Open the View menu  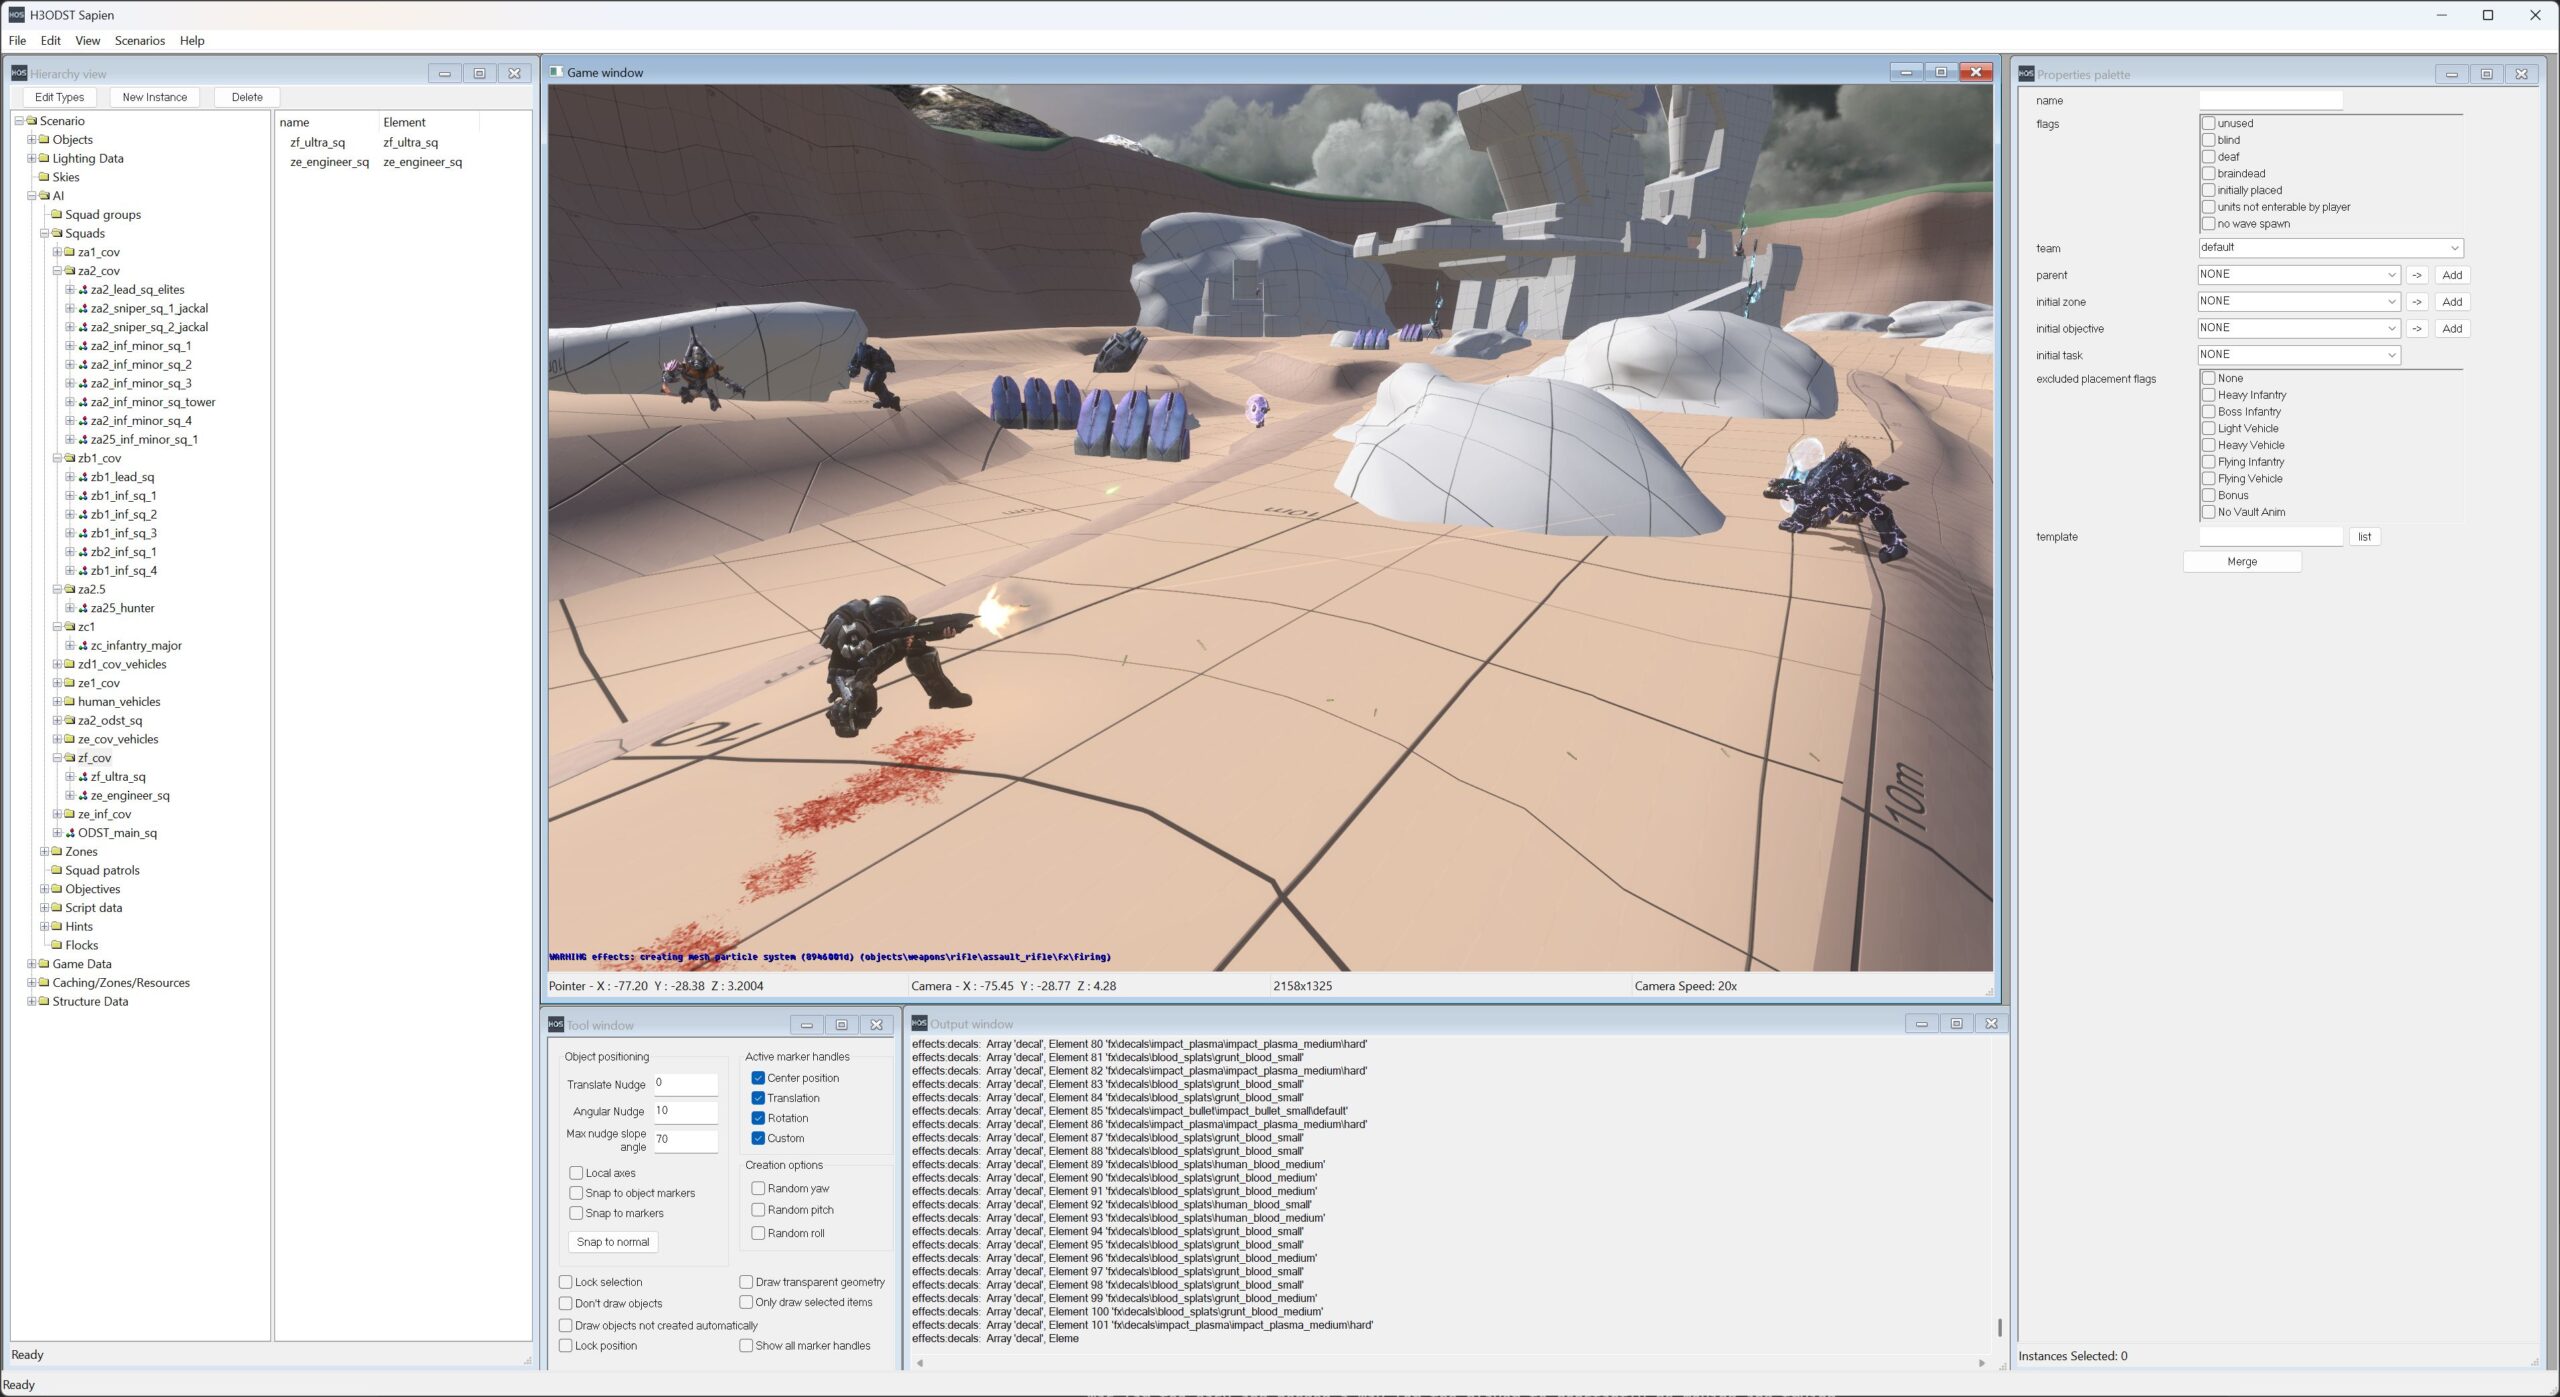tap(87, 41)
